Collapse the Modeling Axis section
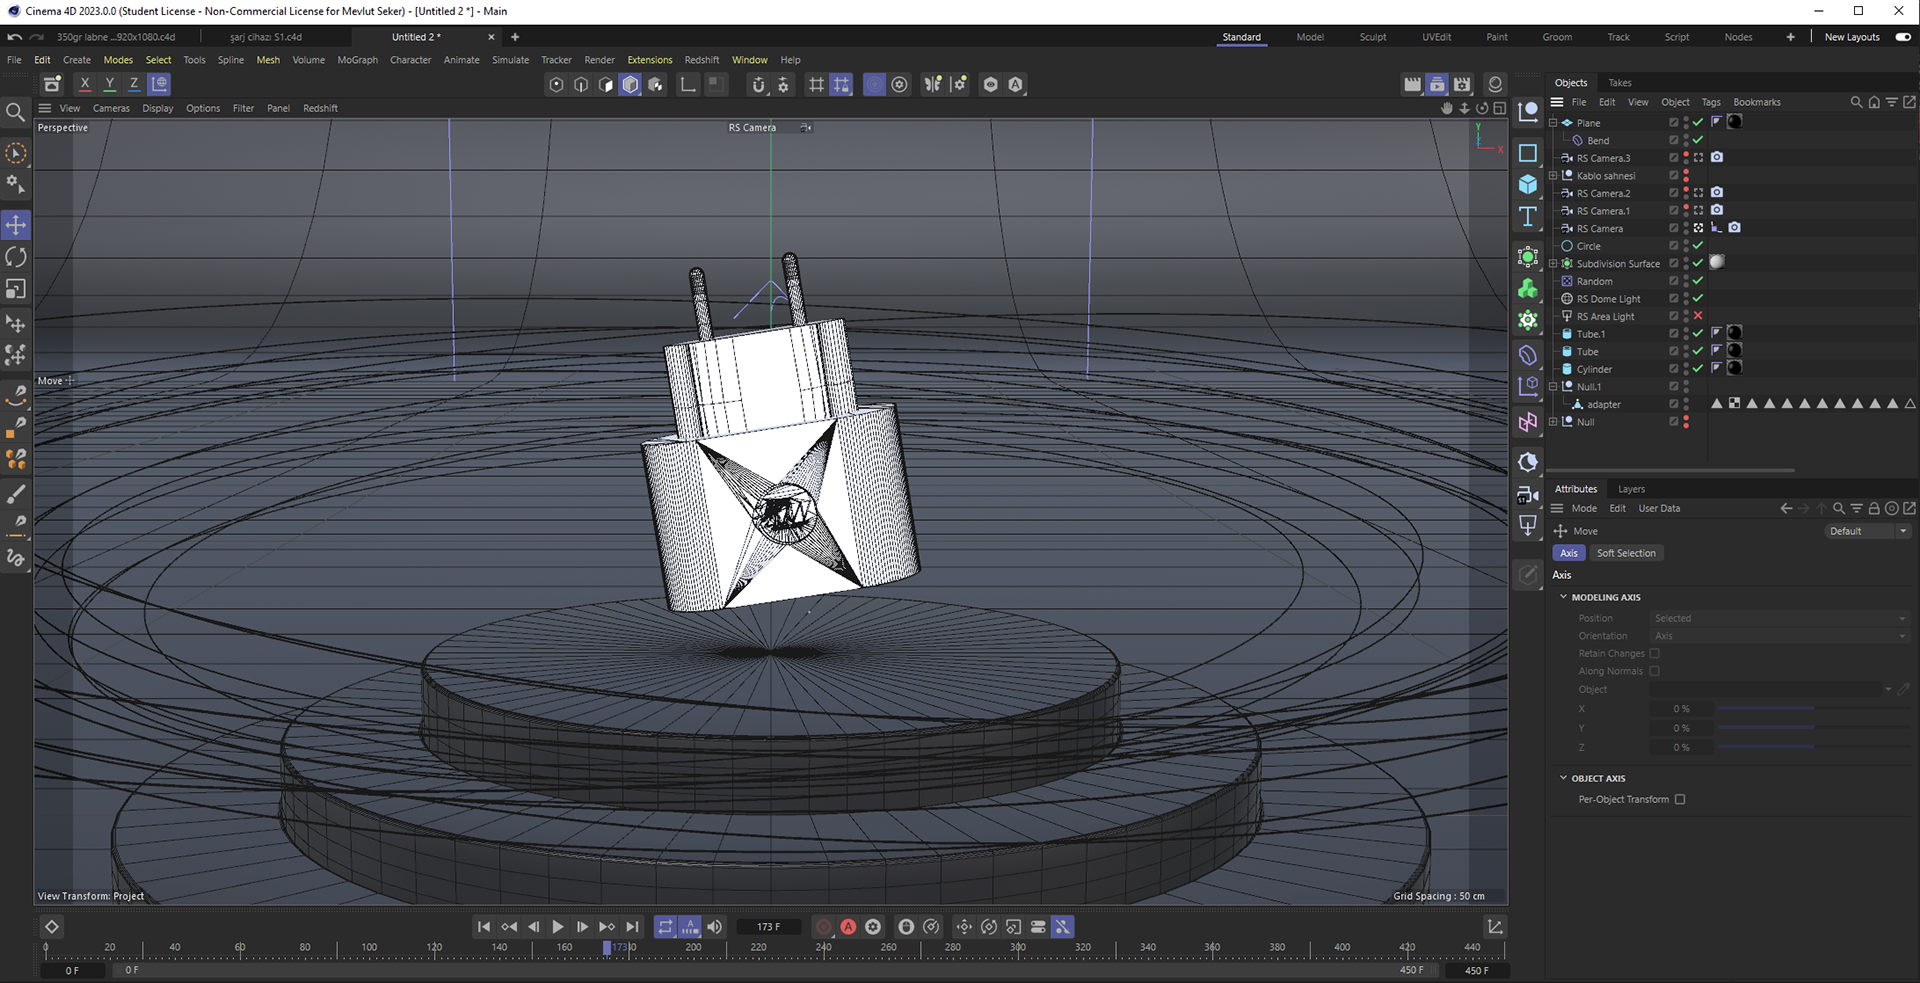This screenshot has height=983, width=1920. point(1563,597)
